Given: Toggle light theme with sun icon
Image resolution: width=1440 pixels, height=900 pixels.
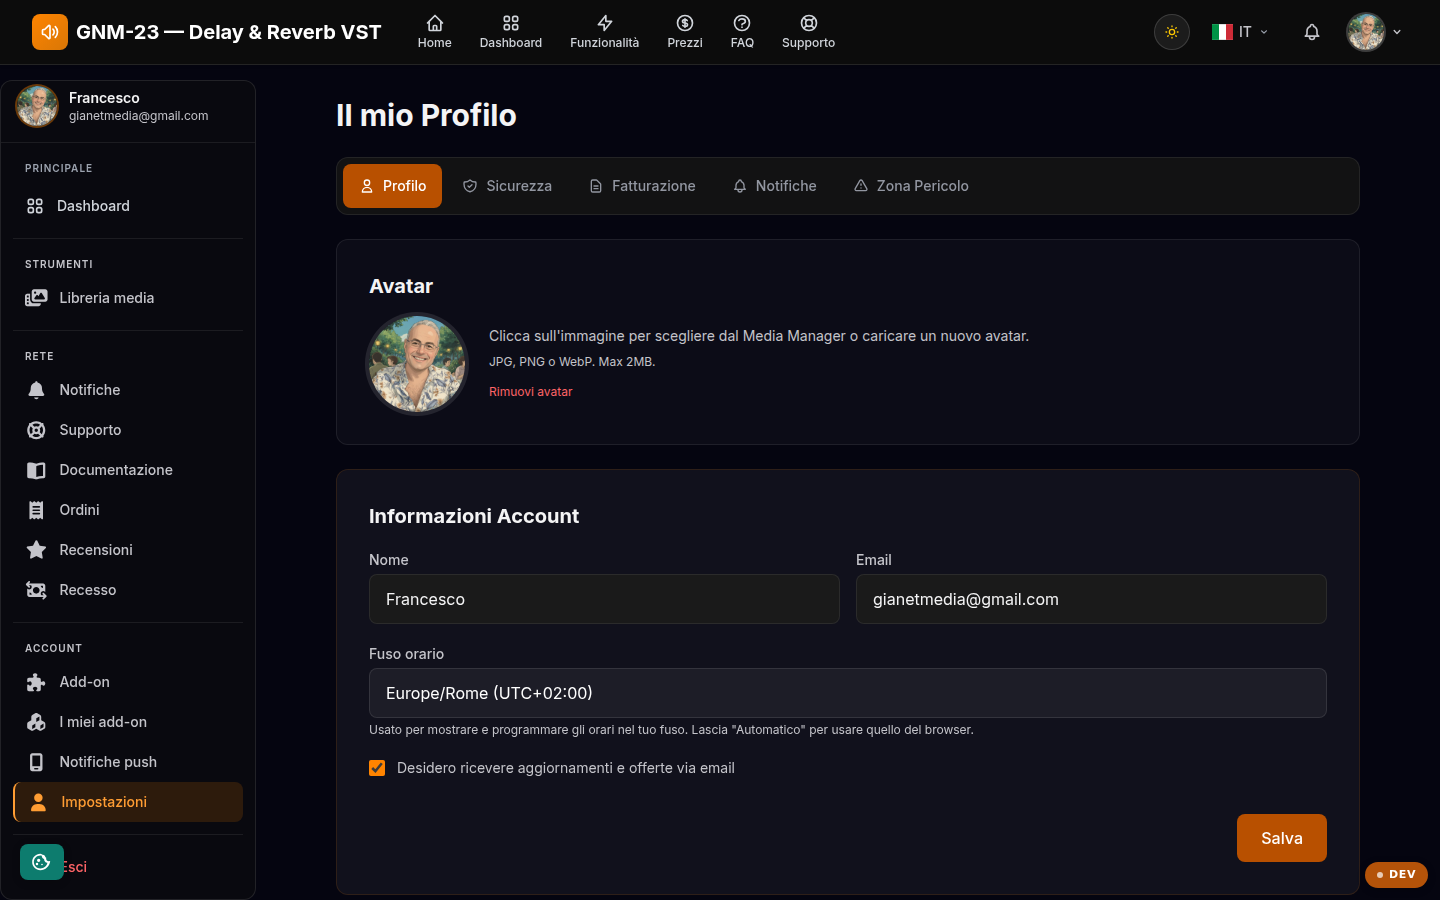Looking at the screenshot, I should coord(1172,32).
